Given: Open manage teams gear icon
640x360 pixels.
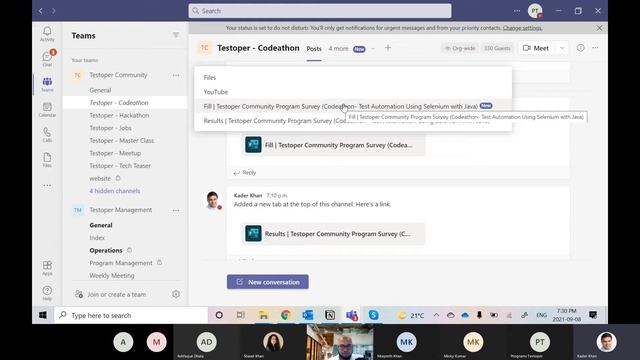Looking at the screenshot, I should tap(176, 294).
